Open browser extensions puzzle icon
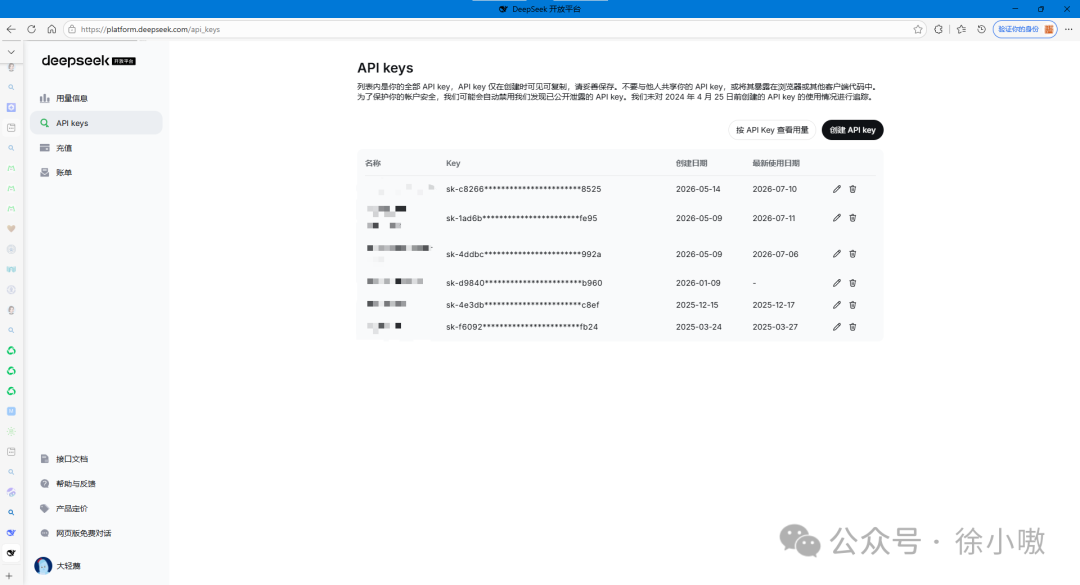This screenshot has height=585, width=1080. (x=938, y=29)
